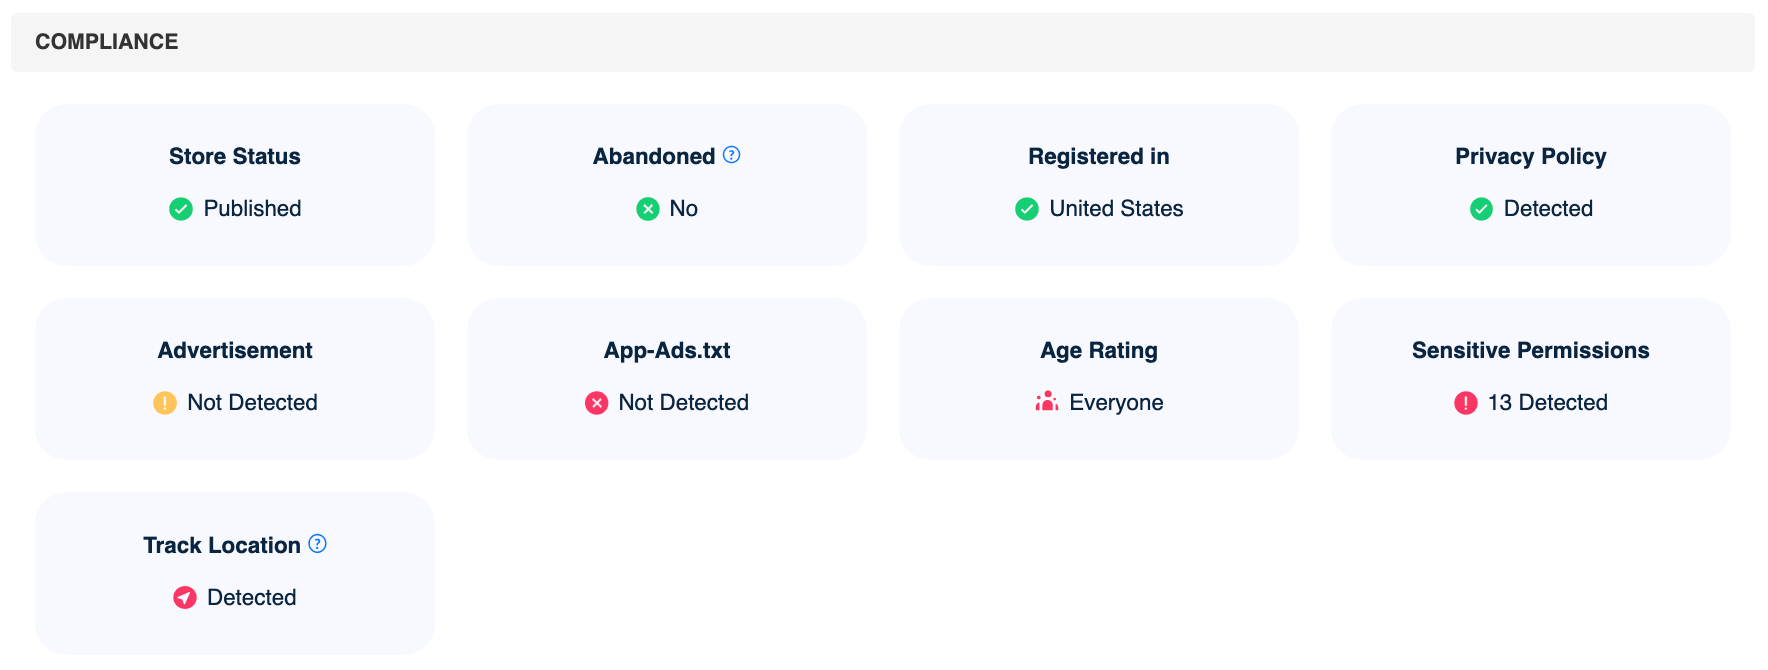Open the help tooltip next to Abandoned
The height and width of the screenshot is (670, 1768).
click(x=731, y=155)
